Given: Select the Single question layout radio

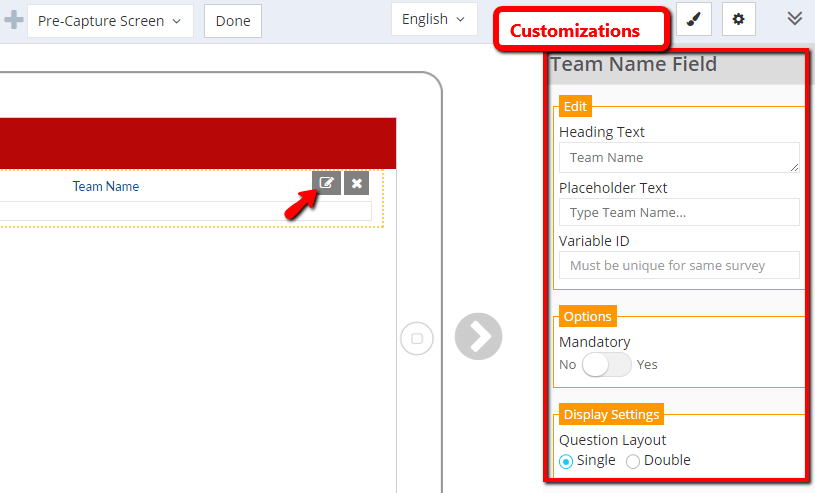Looking at the screenshot, I should coord(566,461).
